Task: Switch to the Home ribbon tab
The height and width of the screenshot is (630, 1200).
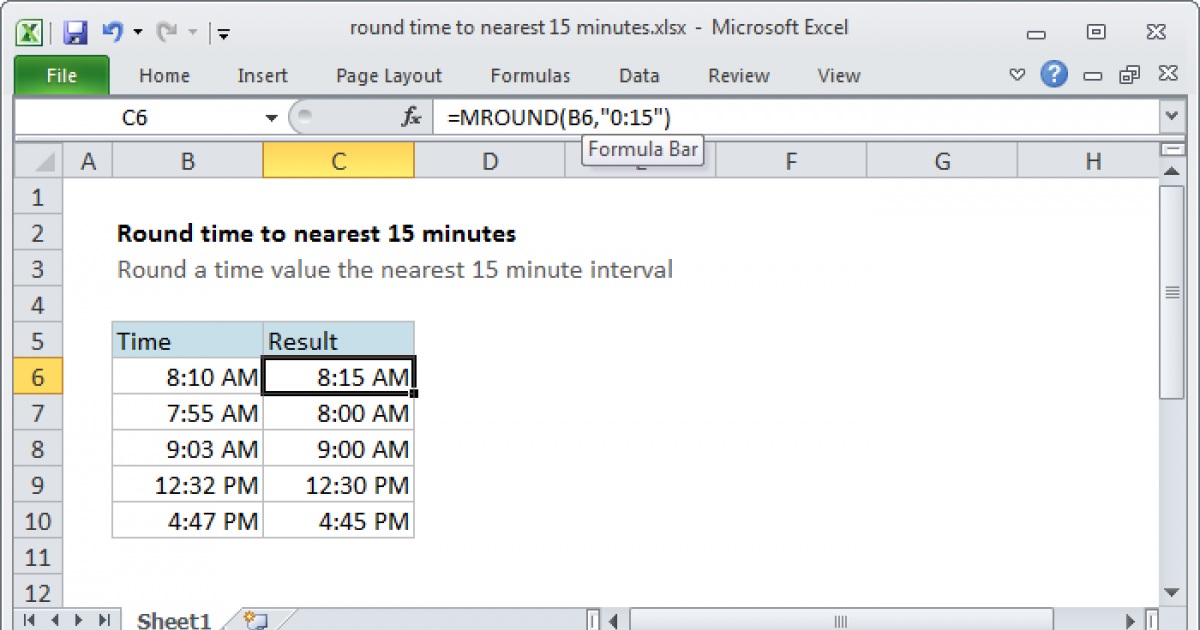Action: point(164,76)
